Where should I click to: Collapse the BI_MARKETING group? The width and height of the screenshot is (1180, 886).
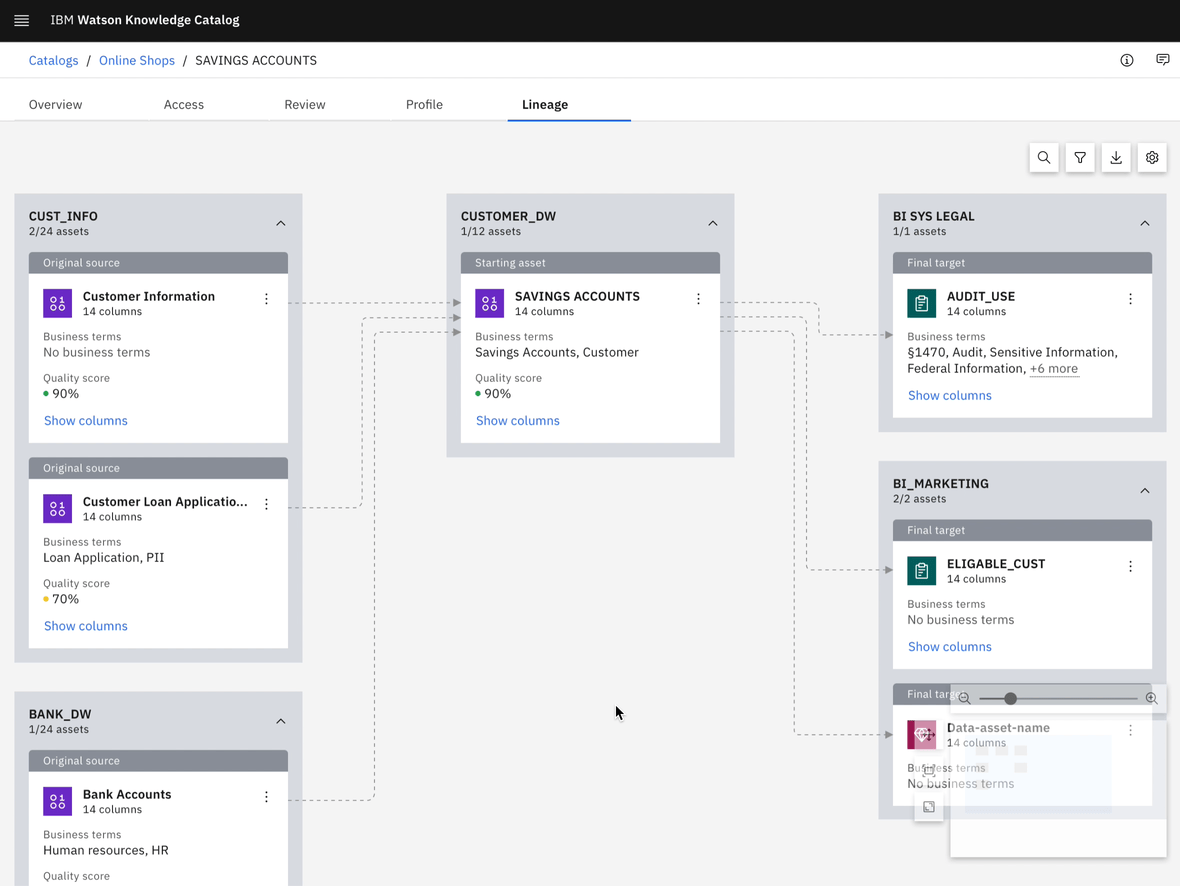(x=1145, y=491)
